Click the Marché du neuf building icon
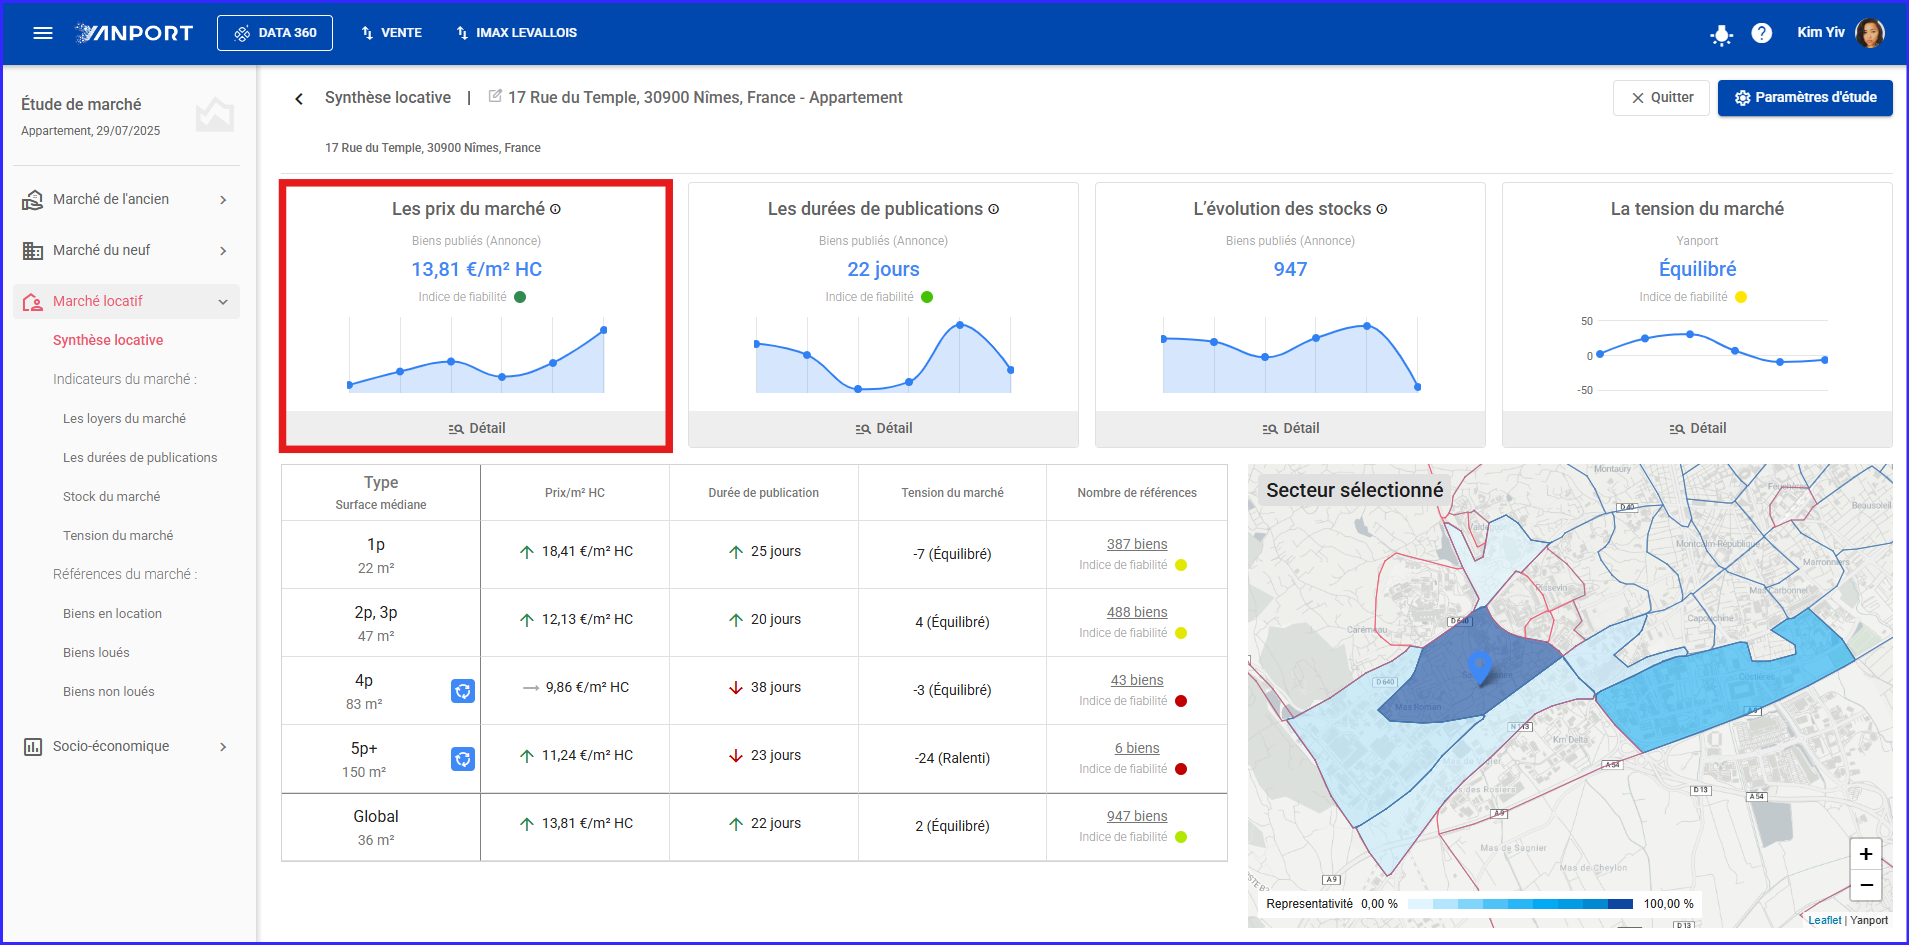 pos(33,251)
